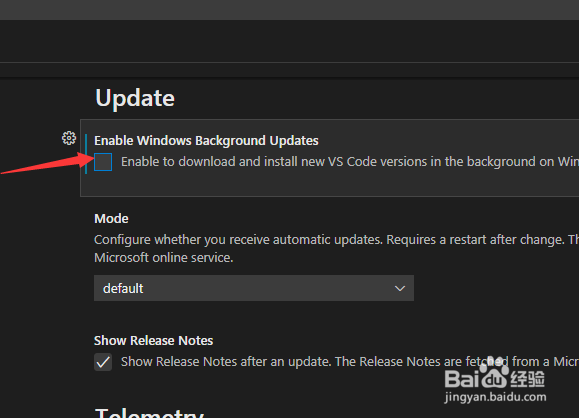Open the gear menu beside Enable Windows Background Updates
This screenshot has width=579, height=418.
click(69, 138)
